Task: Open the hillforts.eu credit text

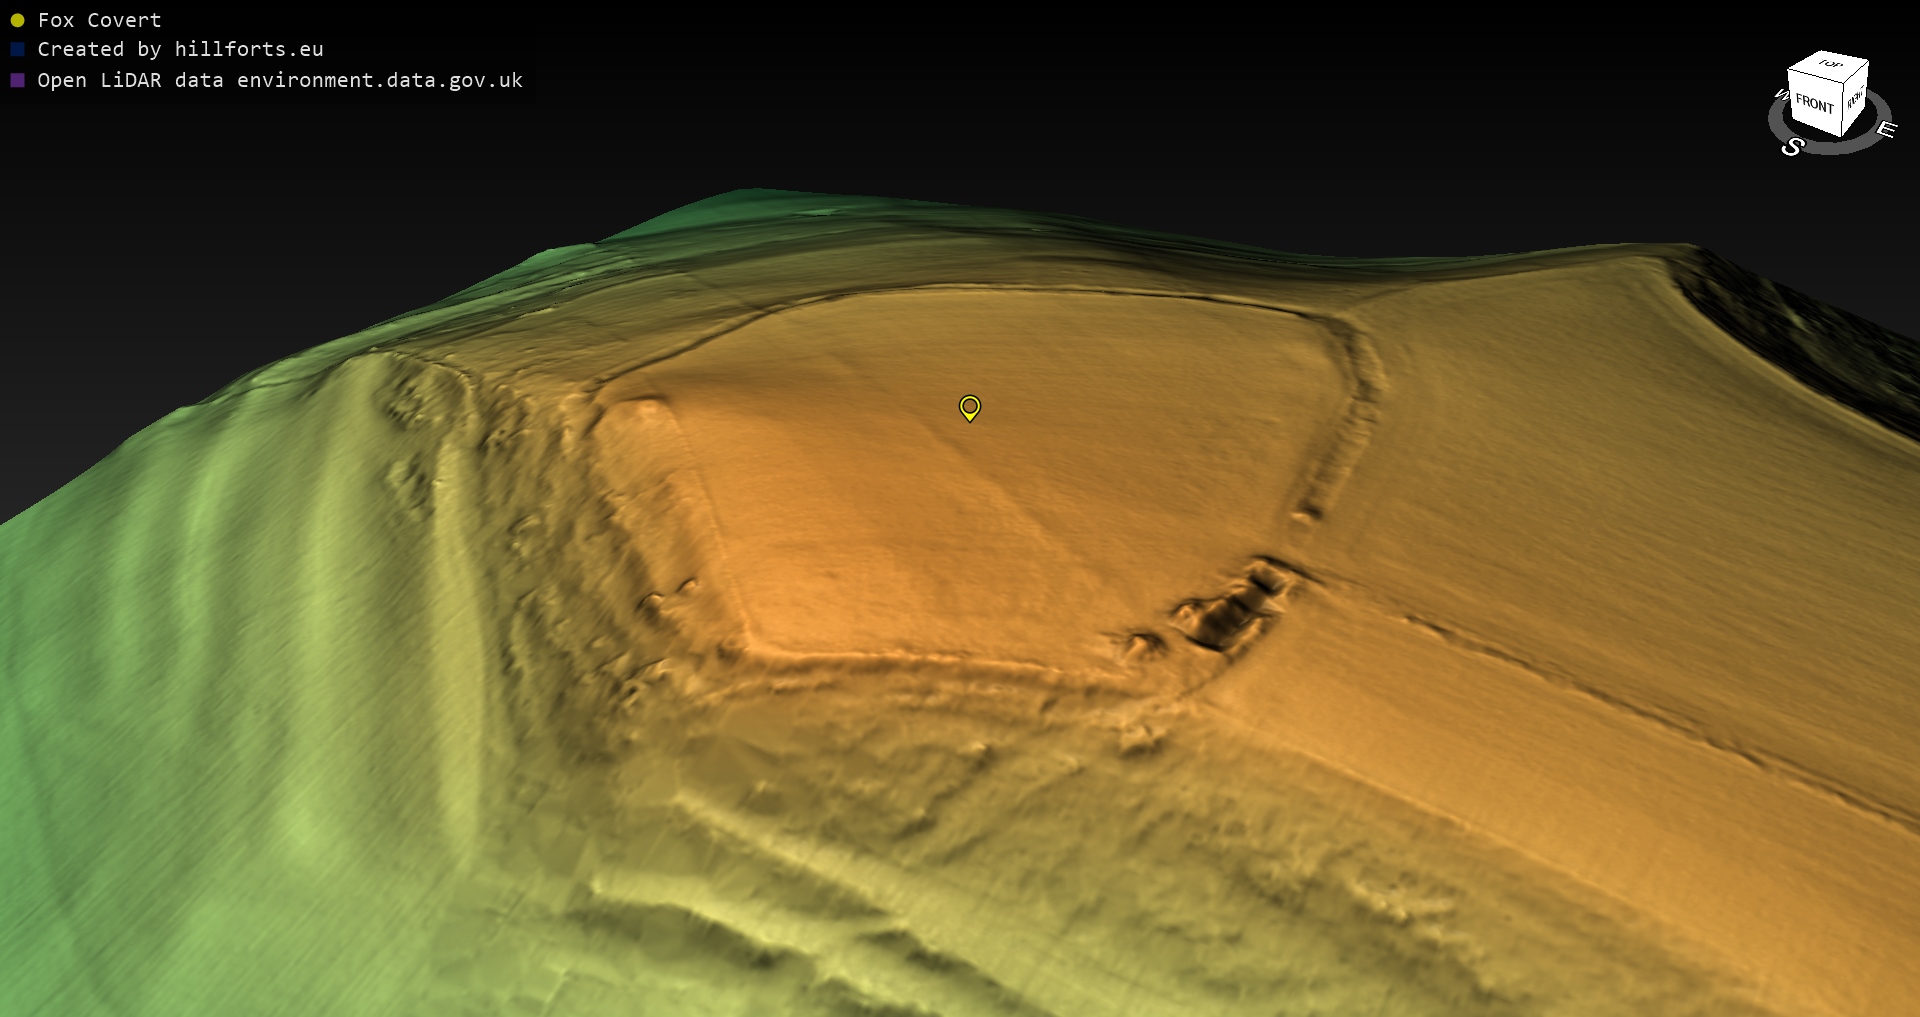Action: tap(249, 49)
